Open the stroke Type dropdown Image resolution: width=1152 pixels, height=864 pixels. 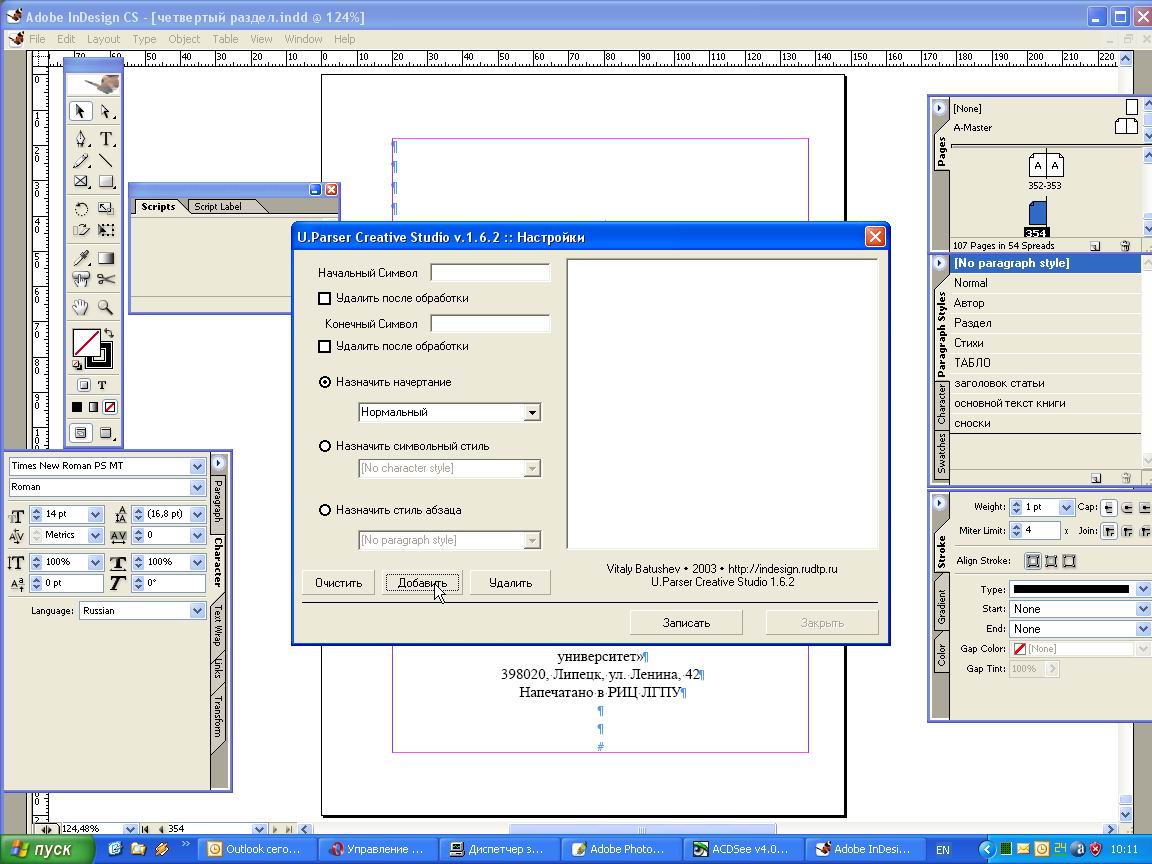click(x=1142, y=589)
